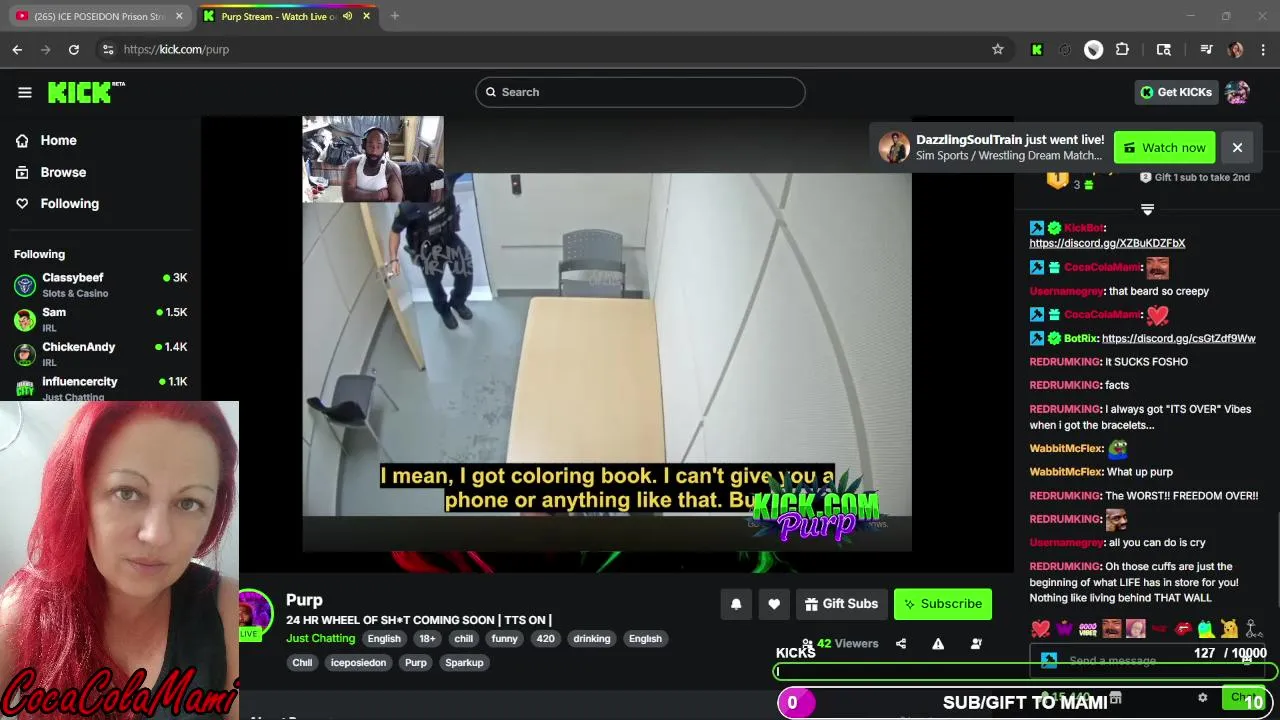Open a new browser tab
1280x720 pixels.
pyautogui.click(x=395, y=16)
